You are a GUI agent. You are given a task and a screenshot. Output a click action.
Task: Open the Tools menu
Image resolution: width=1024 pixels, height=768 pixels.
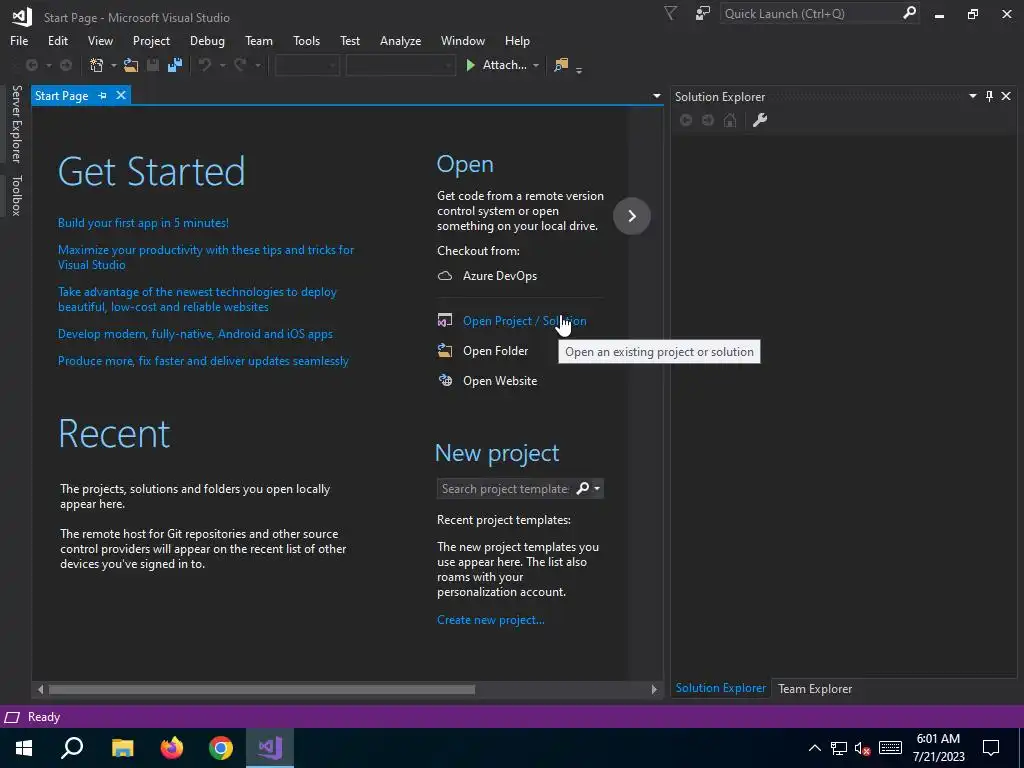pyautogui.click(x=306, y=40)
